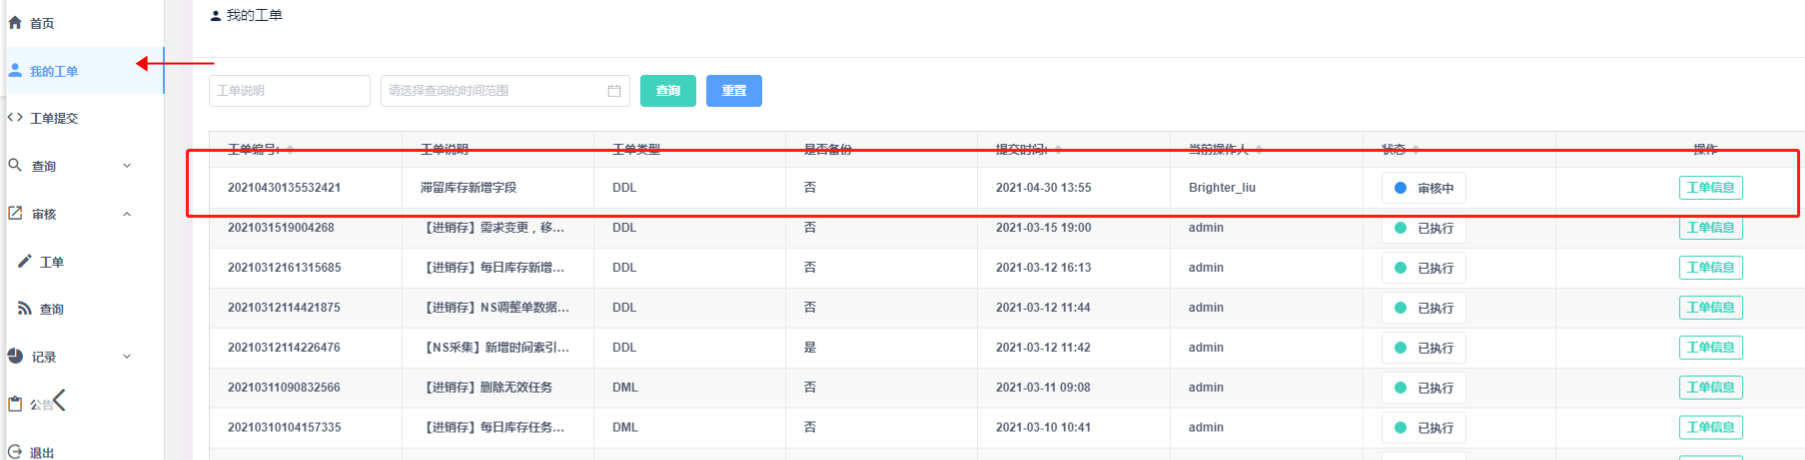Image resolution: width=1805 pixels, height=460 pixels.
Task: Click 已执行 status for order 2021031519004268
Action: [x=1424, y=228]
